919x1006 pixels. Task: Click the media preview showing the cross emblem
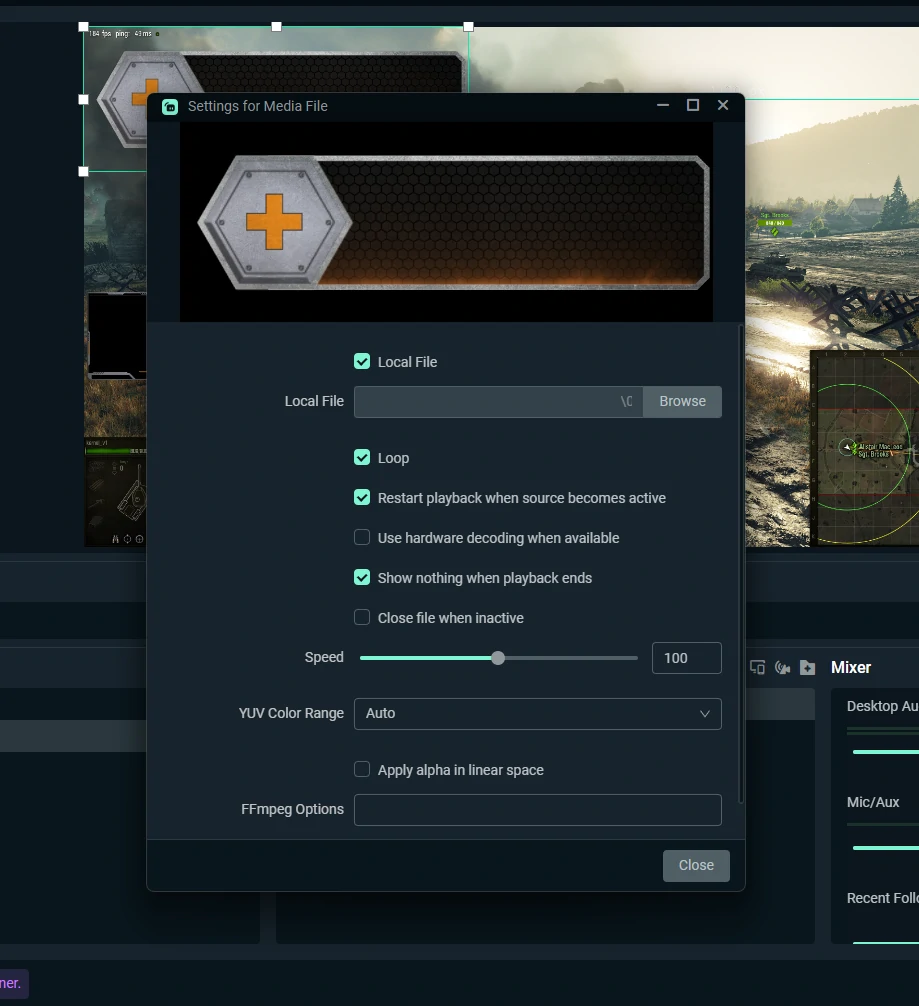click(x=446, y=220)
